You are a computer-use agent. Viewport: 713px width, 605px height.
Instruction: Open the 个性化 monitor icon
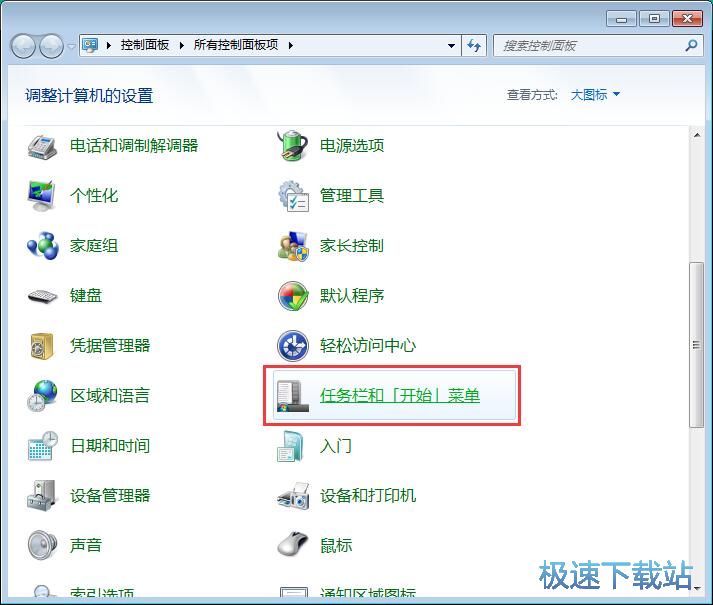coord(42,196)
